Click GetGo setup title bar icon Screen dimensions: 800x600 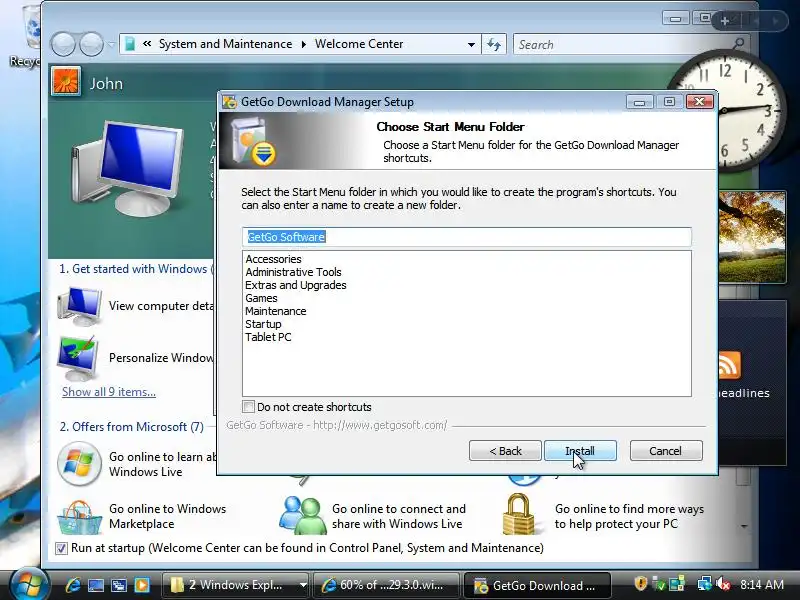230,102
